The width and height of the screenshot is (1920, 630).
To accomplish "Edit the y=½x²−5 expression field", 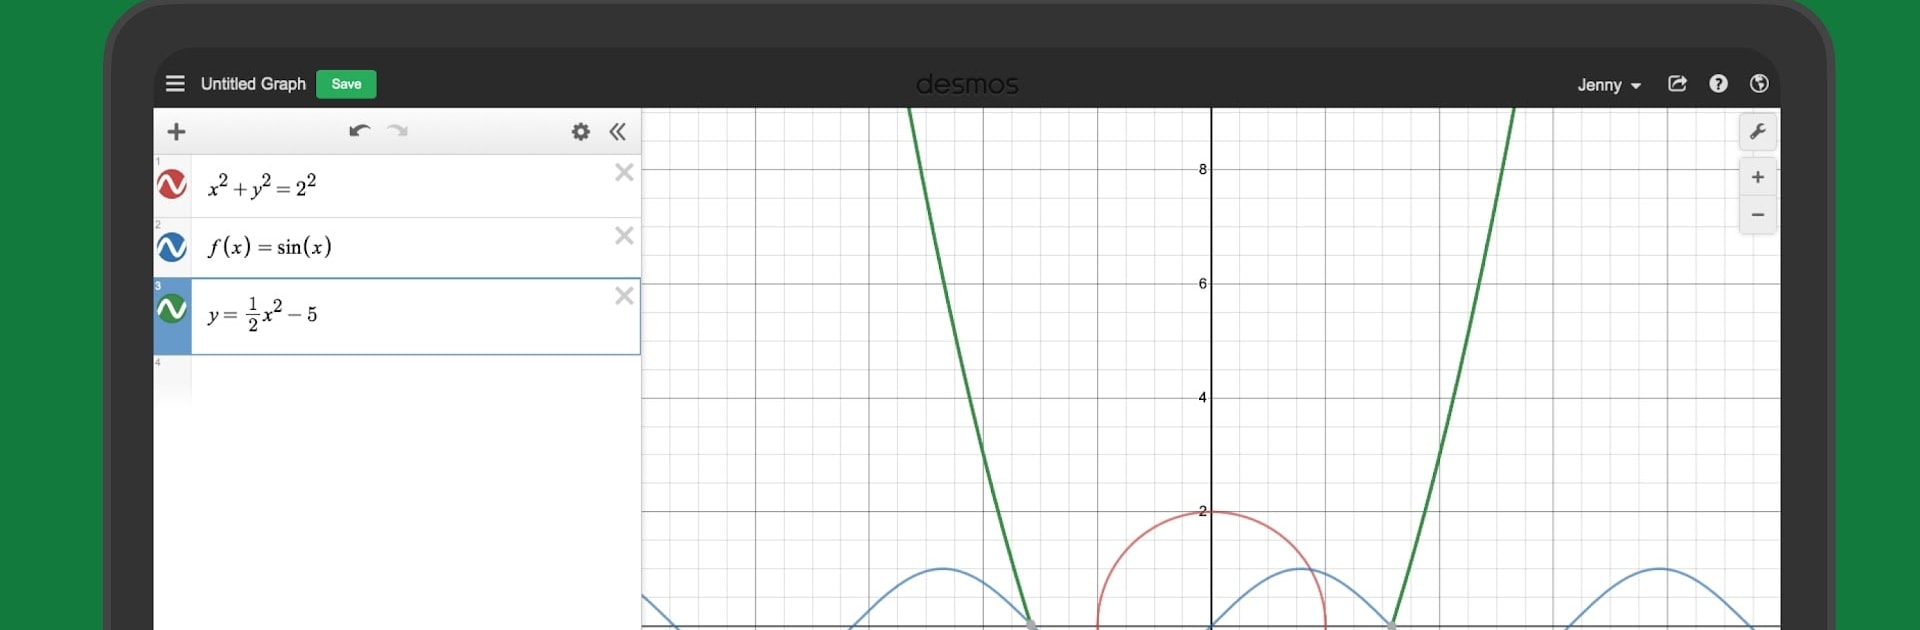I will point(416,316).
